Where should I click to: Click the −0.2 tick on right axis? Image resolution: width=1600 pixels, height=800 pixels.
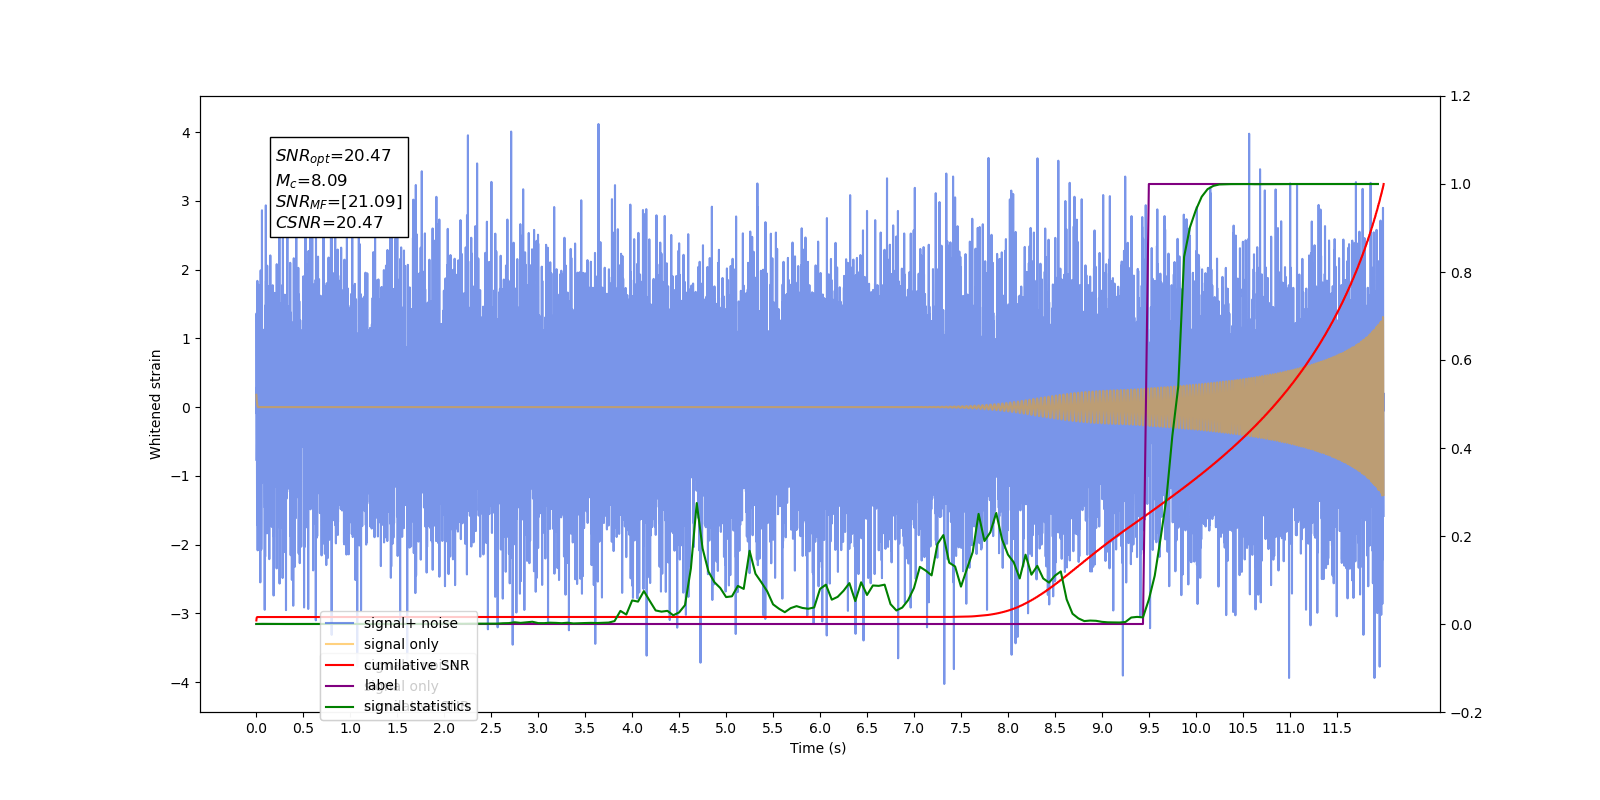click(x=1466, y=713)
